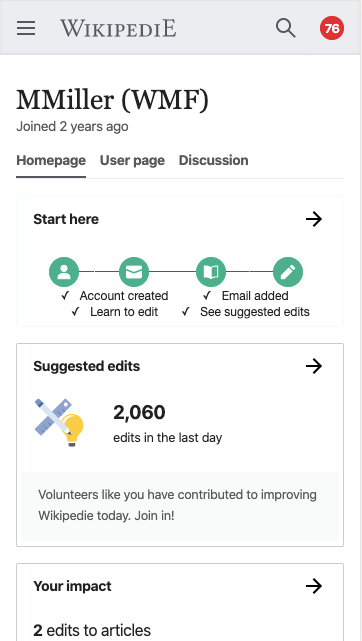The image size is (362, 641).
Task: Open the Your impact heading
Action: 72,586
